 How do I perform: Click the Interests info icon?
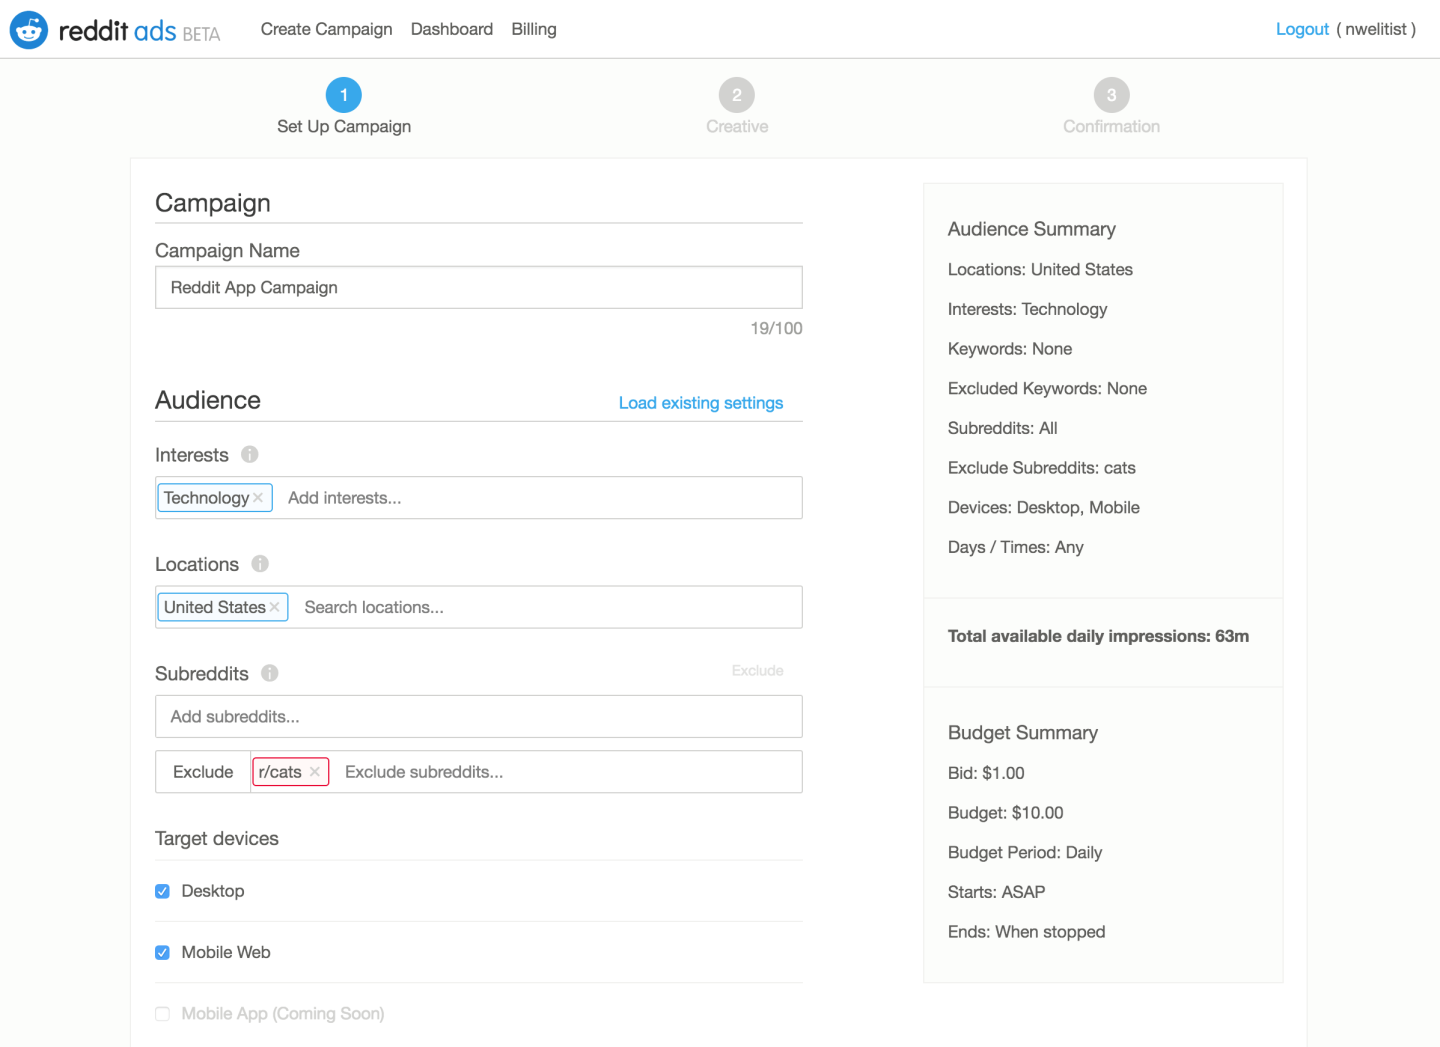click(250, 454)
